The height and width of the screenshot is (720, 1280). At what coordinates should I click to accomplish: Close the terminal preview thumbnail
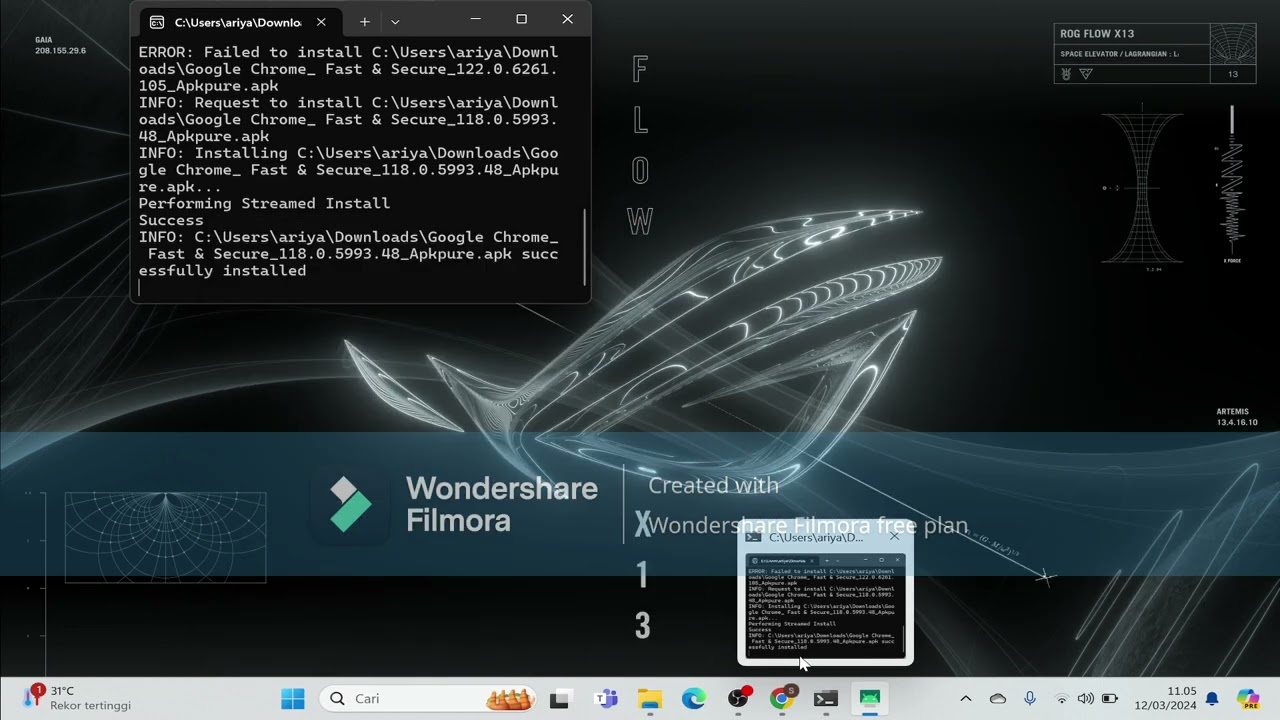(894, 536)
